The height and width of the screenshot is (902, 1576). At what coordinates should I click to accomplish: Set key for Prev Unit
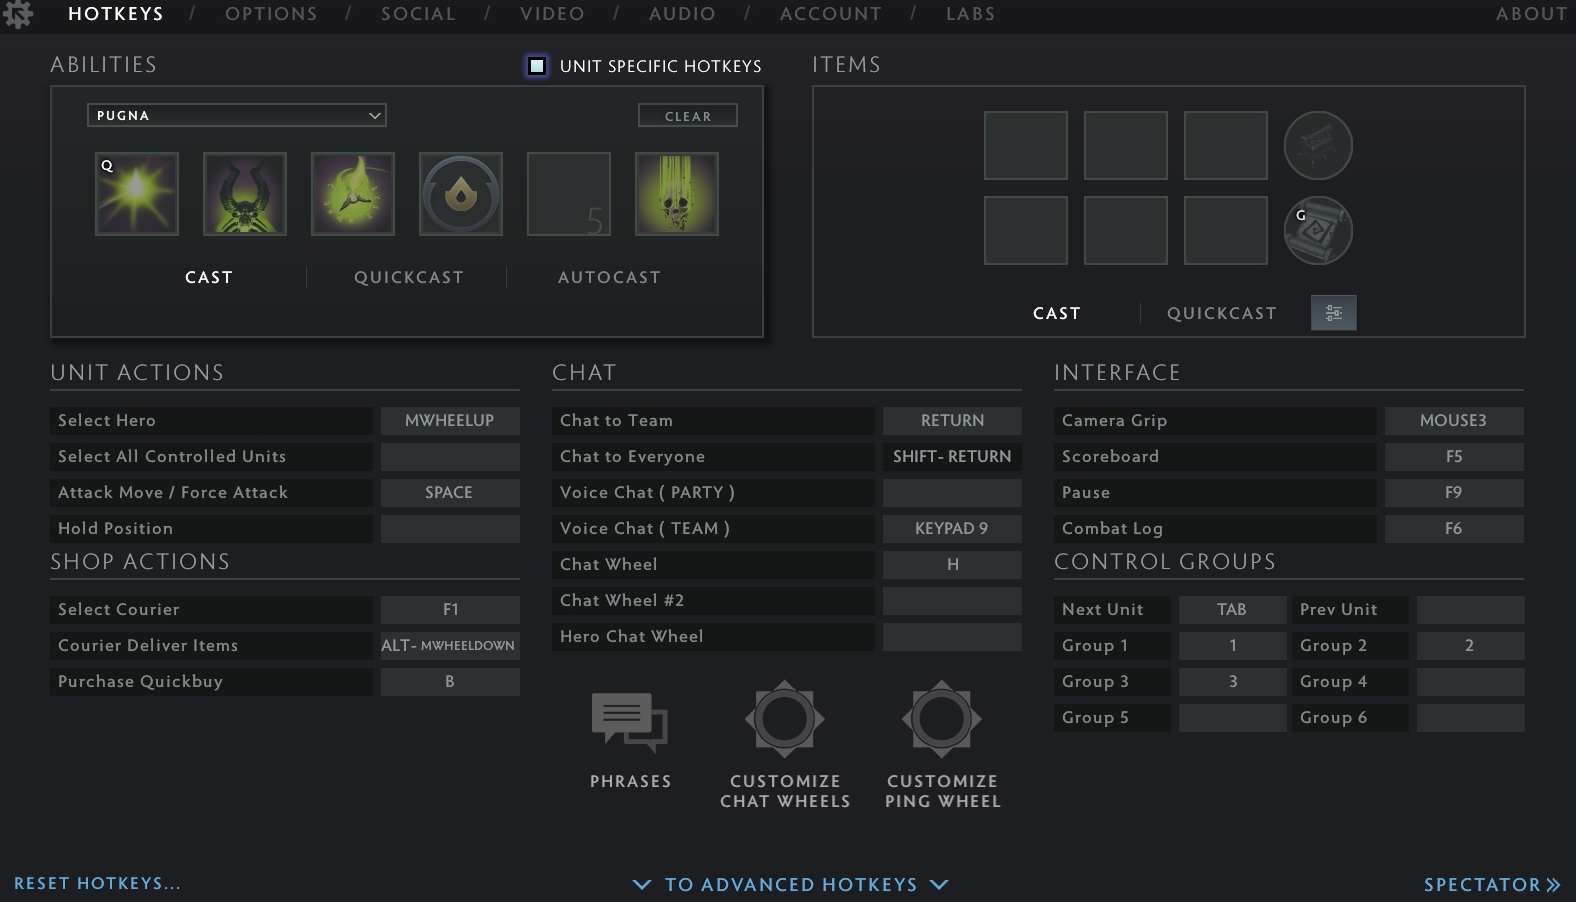pyautogui.click(x=1470, y=610)
